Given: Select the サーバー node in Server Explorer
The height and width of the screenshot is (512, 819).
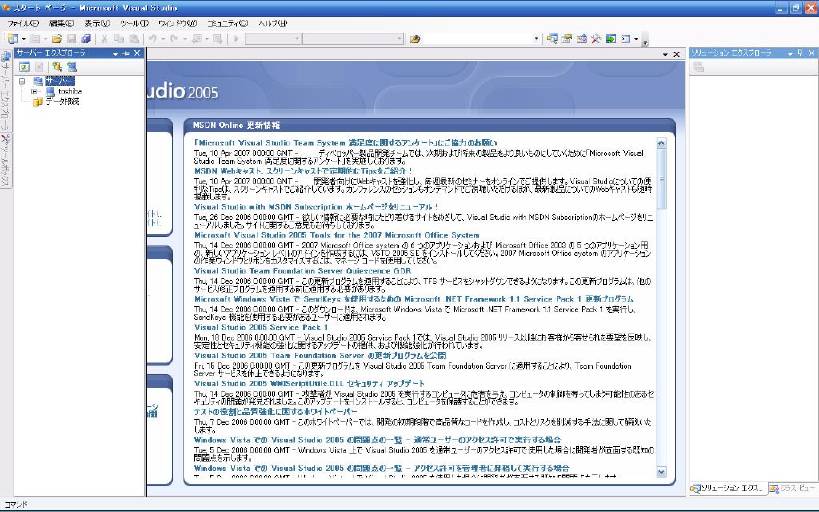Looking at the screenshot, I should [60, 81].
